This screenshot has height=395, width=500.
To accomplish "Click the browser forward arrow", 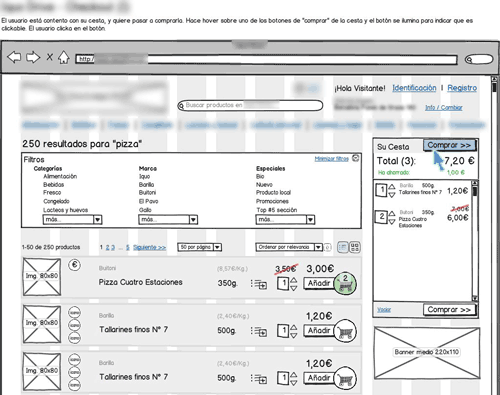I will click(33, 57).
